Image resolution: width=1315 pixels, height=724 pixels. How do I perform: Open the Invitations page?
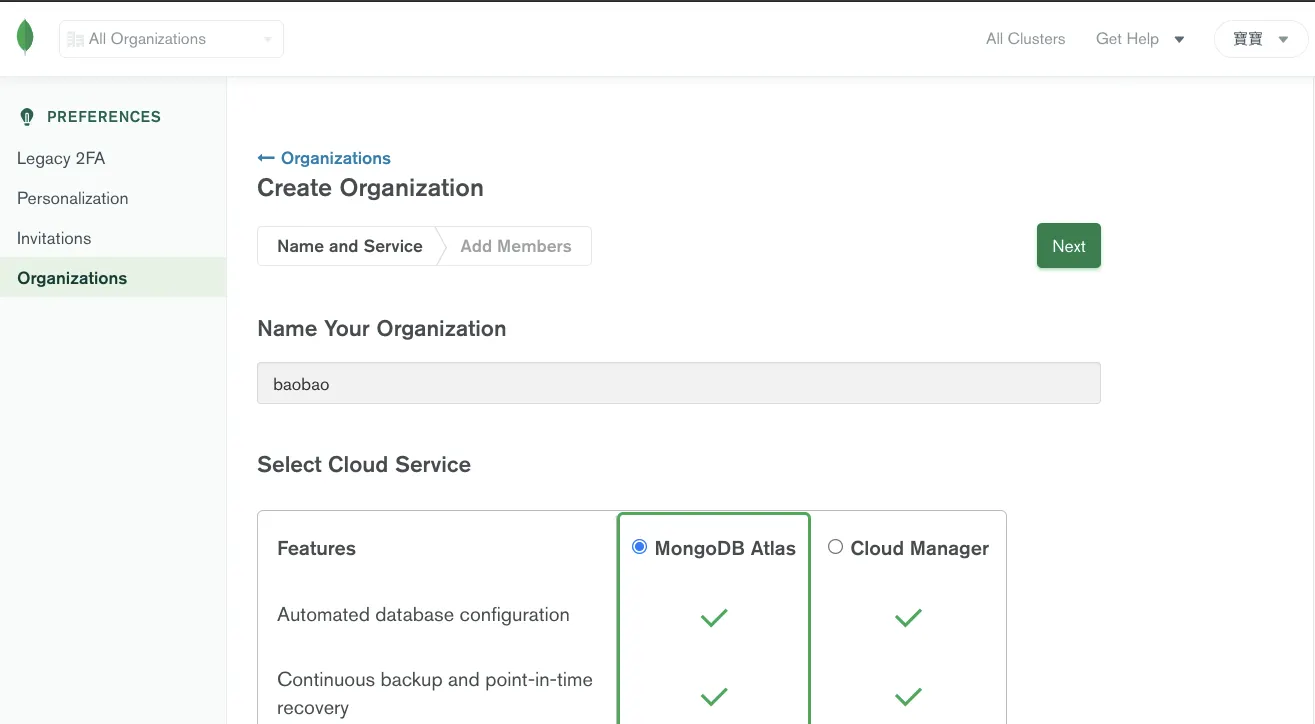[x=54, y=238]
